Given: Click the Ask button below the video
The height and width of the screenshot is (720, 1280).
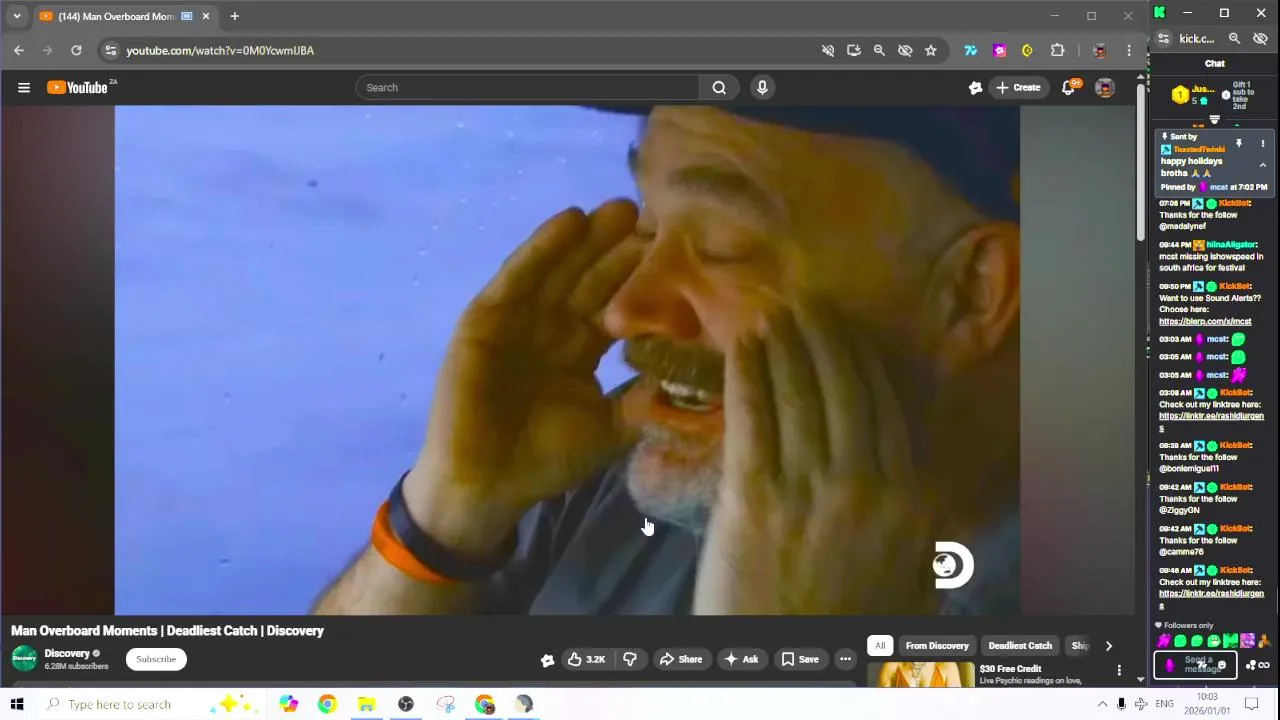Looking at the screenshot, I should click(741, 659).
